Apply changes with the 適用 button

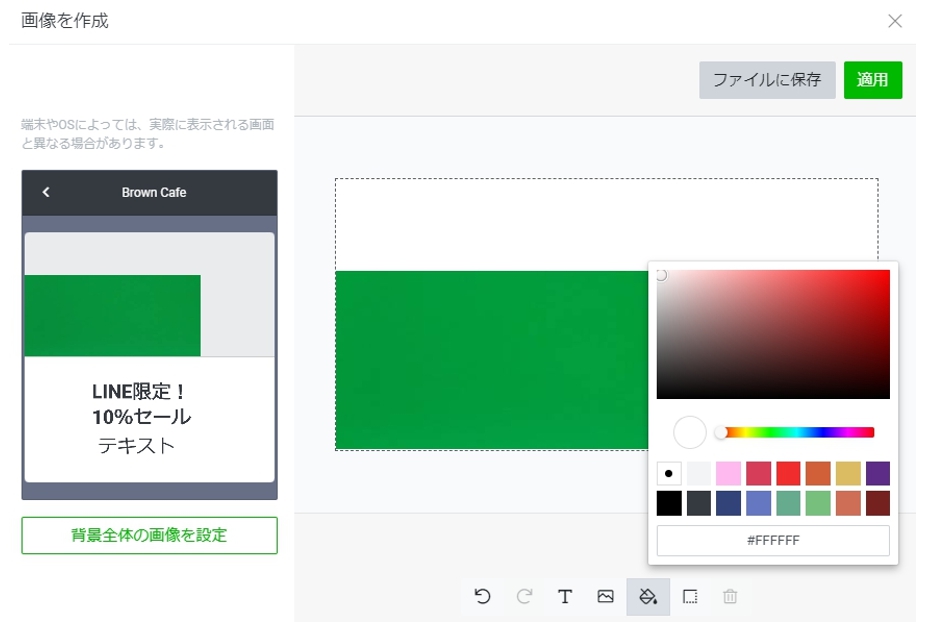pyautogui.click(x=872, y=80)
